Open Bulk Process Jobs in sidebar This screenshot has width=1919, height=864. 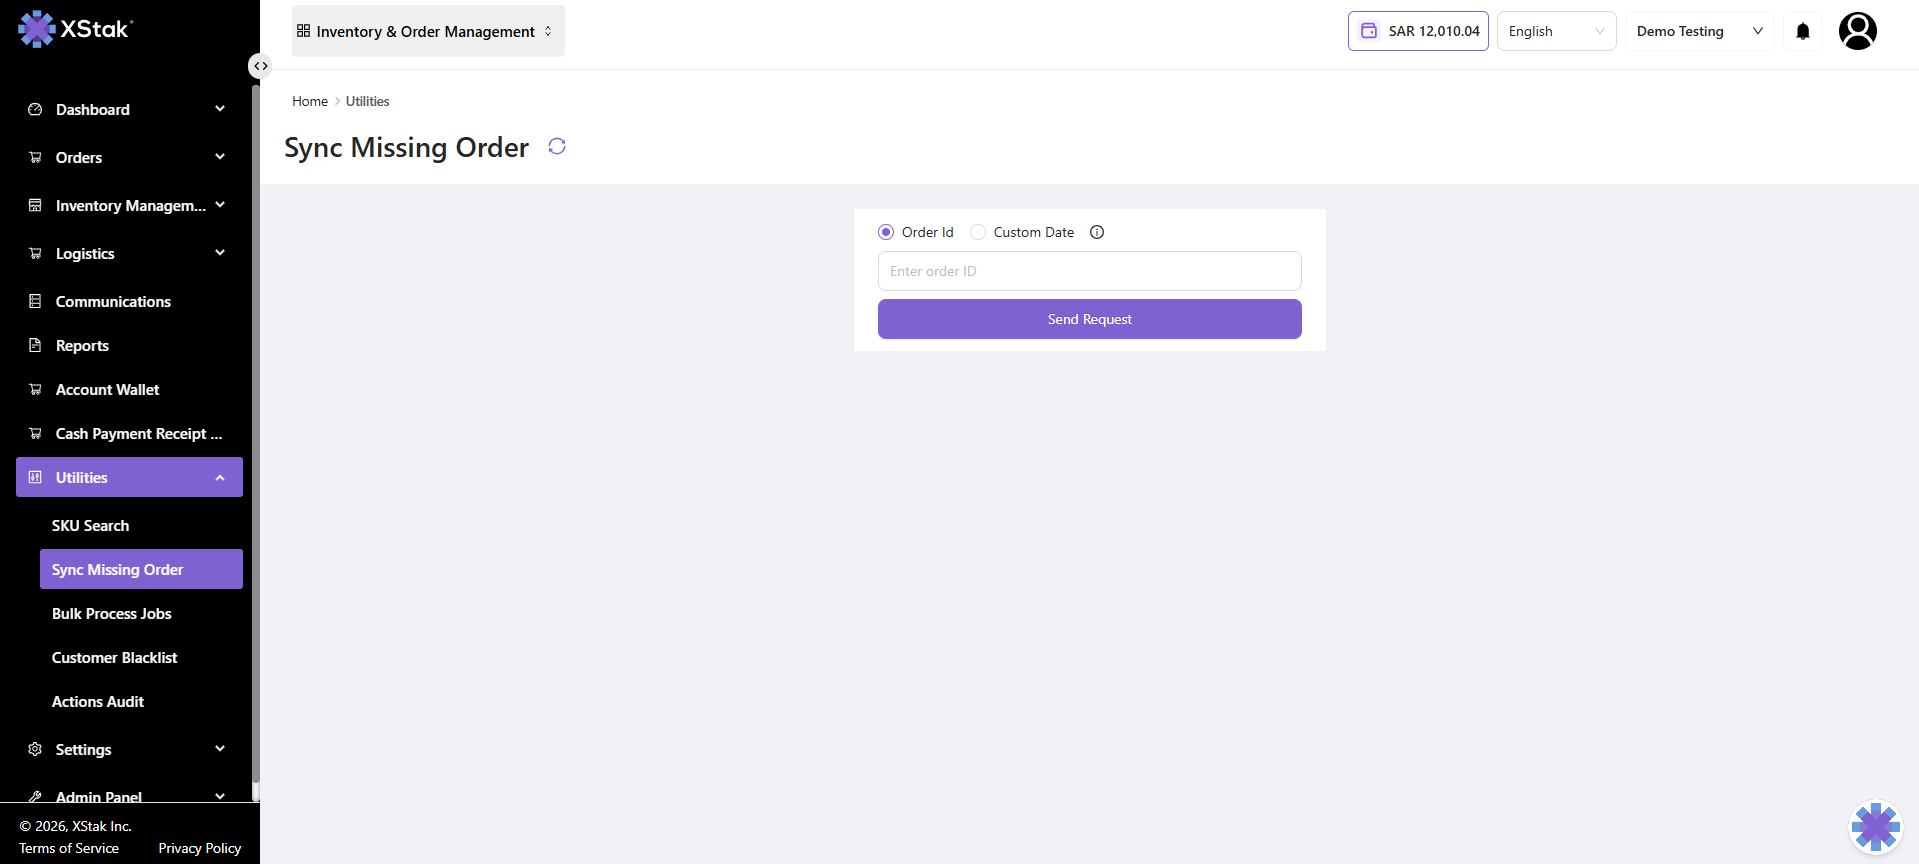(112, 613)
